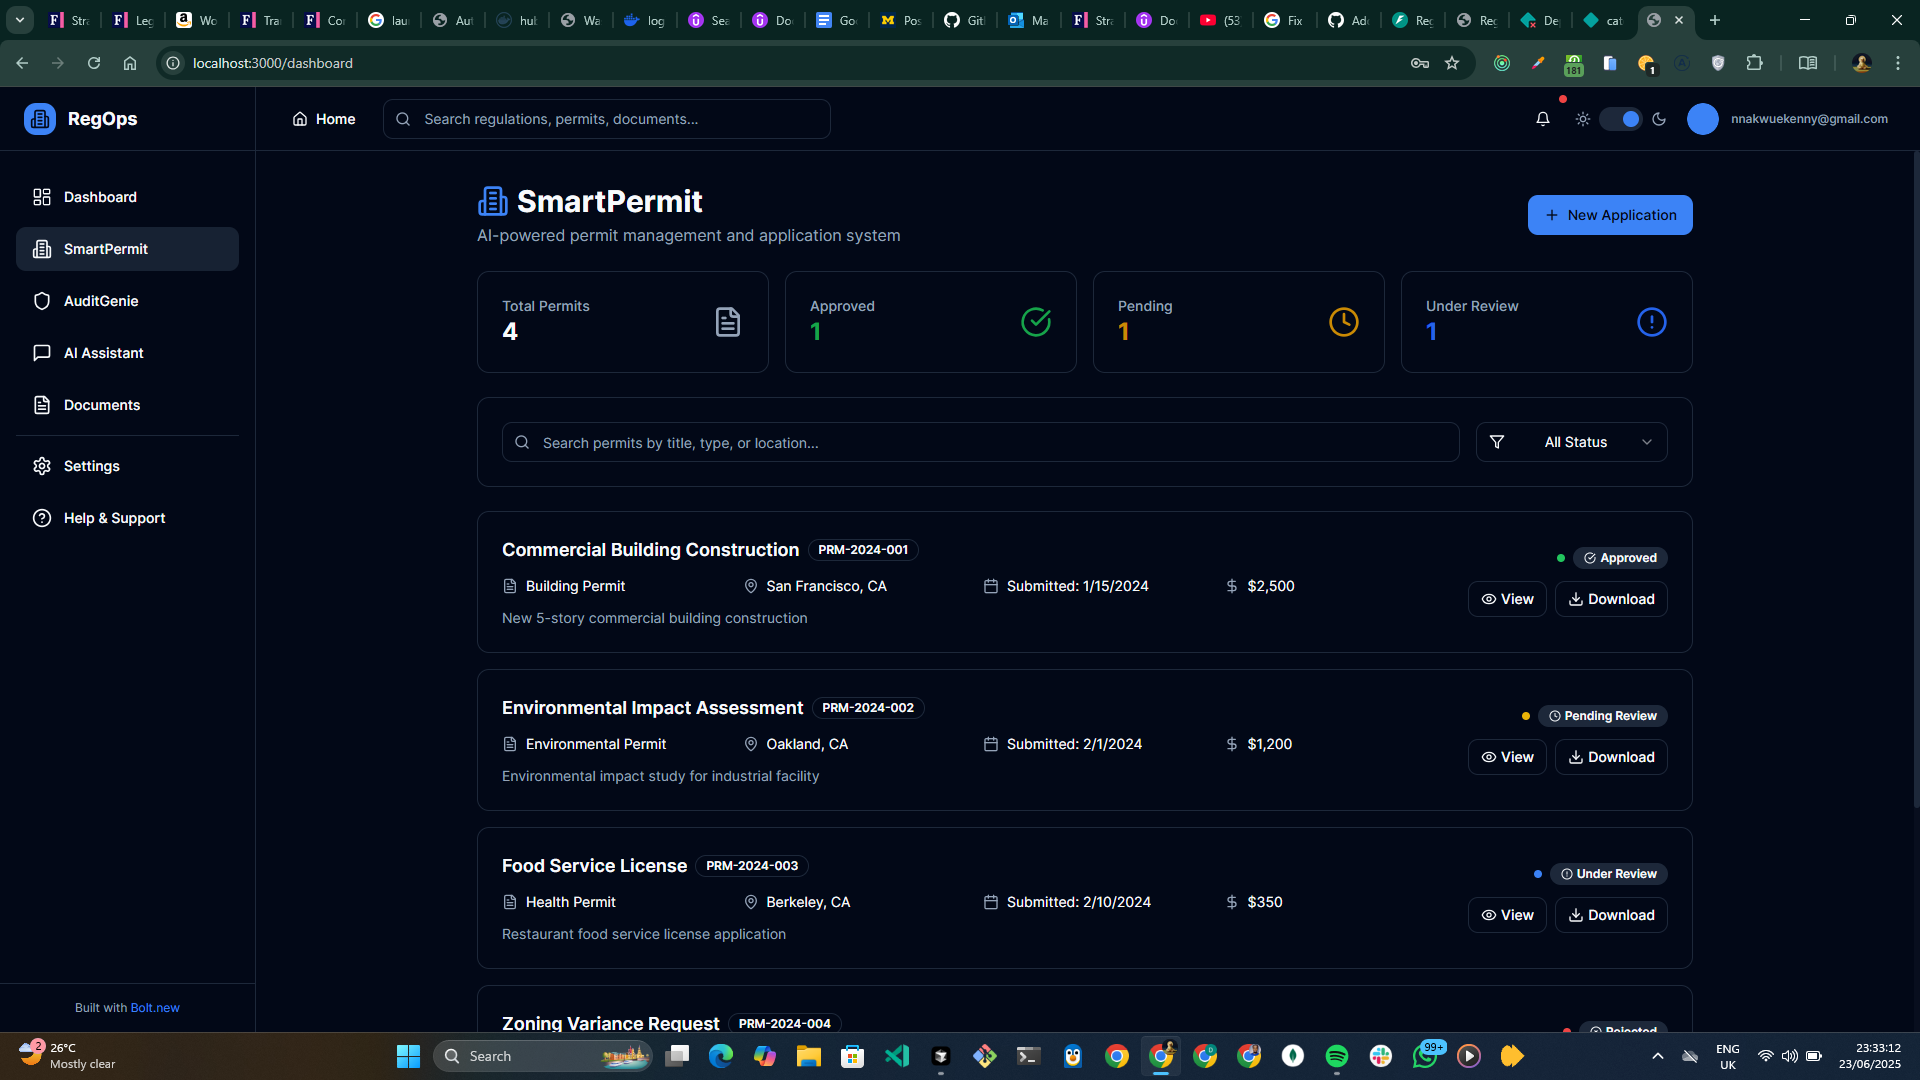Screen dimensions: 1920x1080
Task: Go to Documents in the sidebar
Action: click(101, 405)
